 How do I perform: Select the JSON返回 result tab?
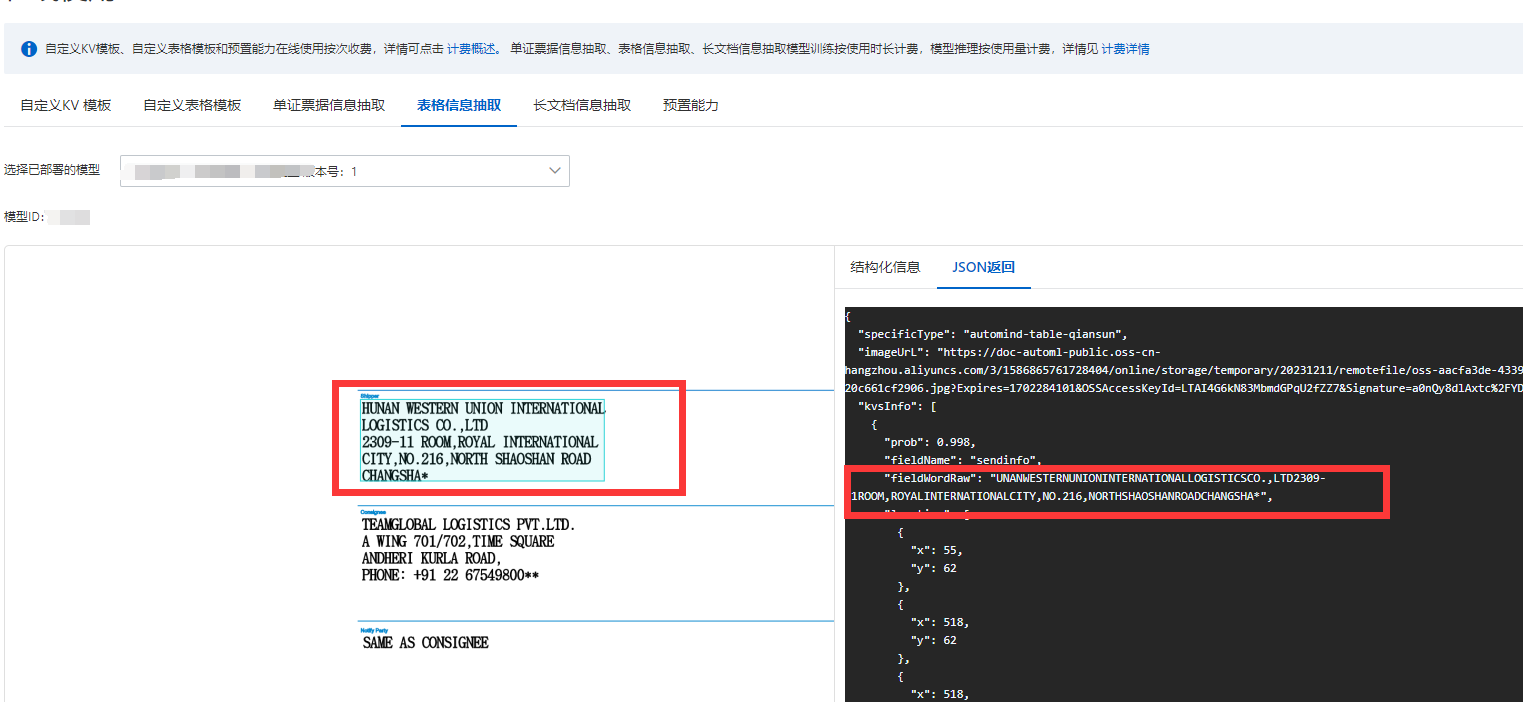tap(983, 267)
